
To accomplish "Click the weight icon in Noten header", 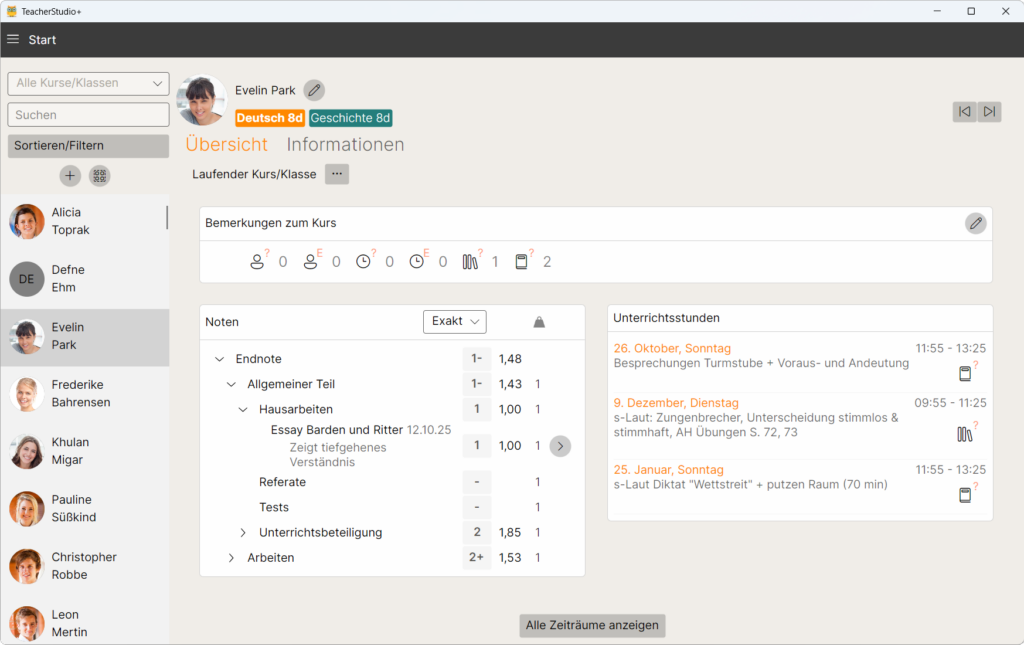I will [x=539, y=322].
